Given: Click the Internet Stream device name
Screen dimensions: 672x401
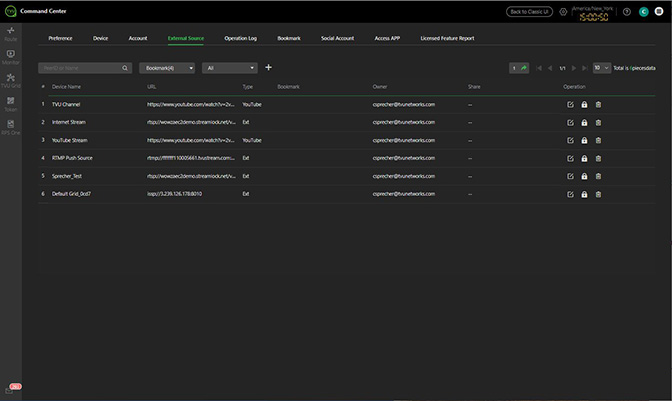Looking at the screenshot, I should (69, 122).
